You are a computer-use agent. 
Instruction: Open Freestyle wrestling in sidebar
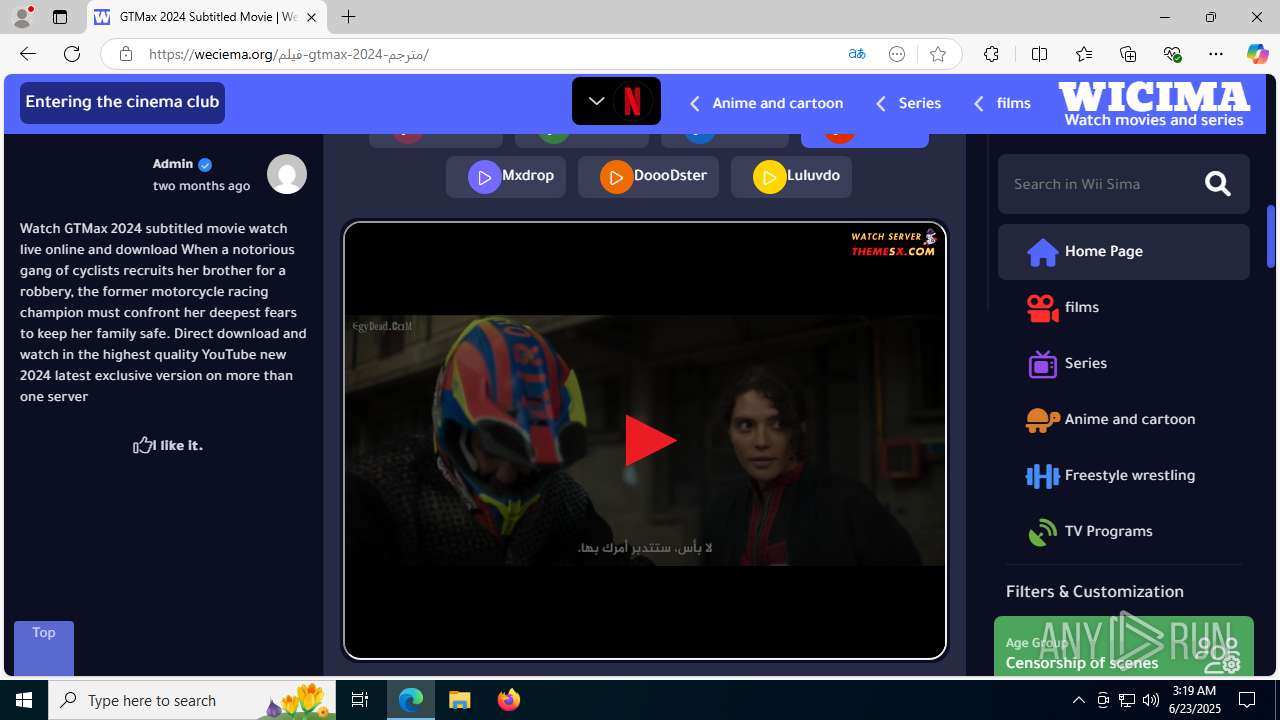point(1123,475)
